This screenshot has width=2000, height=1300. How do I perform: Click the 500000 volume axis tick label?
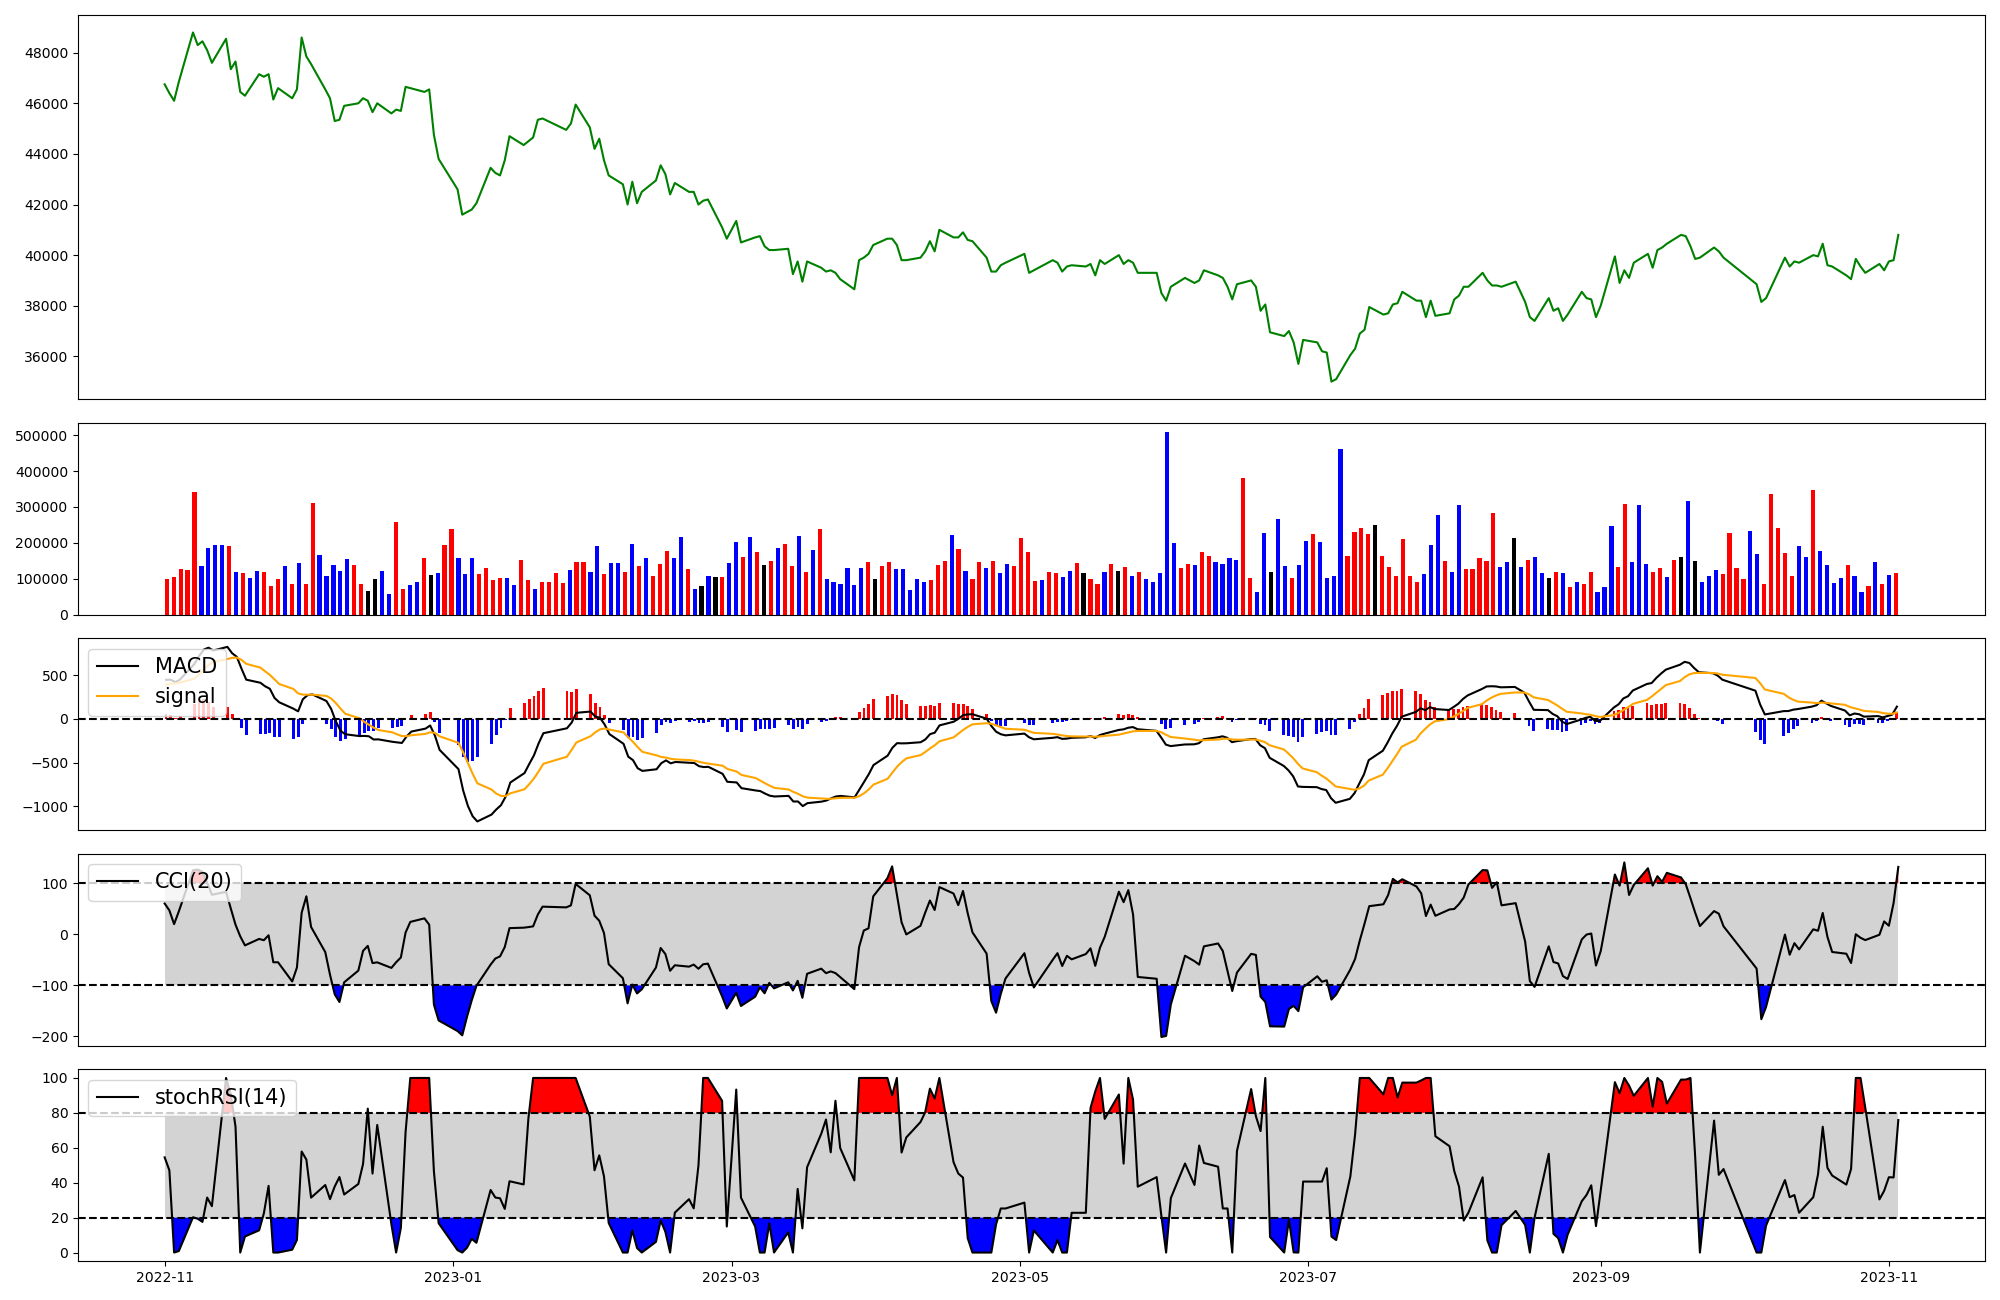[x=42, y=436]
